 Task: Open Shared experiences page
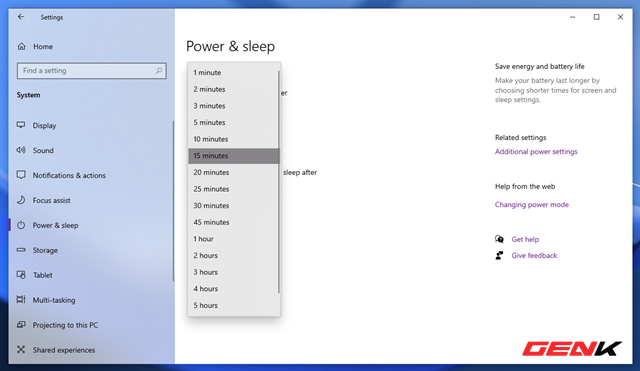[64, 350]
